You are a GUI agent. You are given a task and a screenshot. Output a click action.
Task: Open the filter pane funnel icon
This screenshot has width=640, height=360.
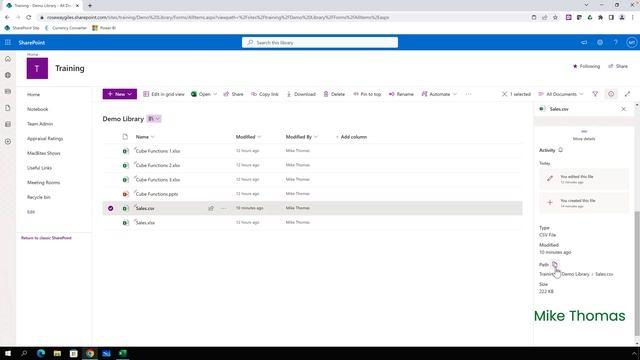point(595,94)
